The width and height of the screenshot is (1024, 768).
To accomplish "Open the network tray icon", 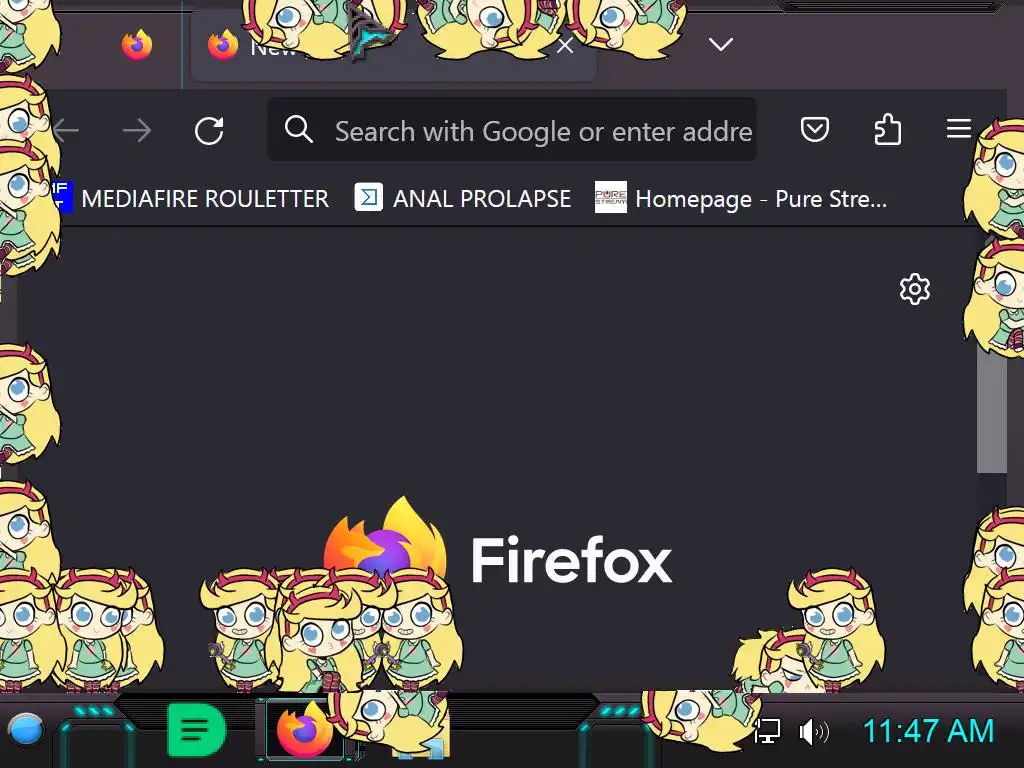I will [767, 731].
